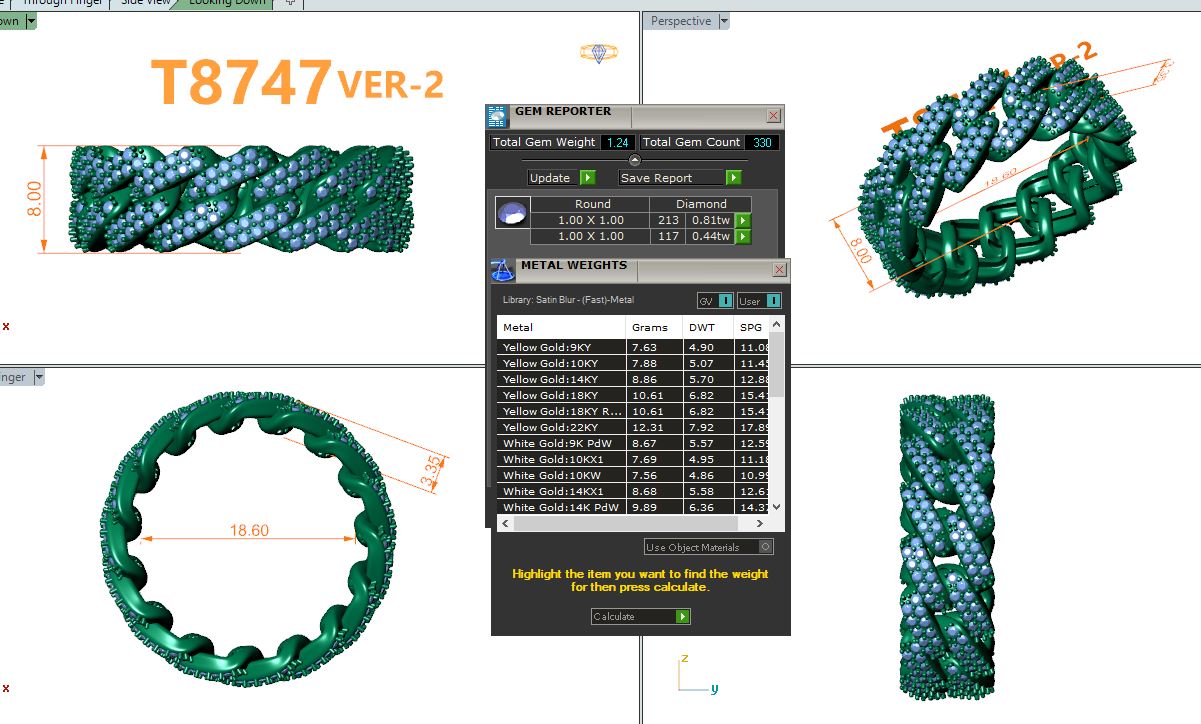1201x724 pixels.
Task: Click the Metal Weights scale icon
Action: 503,270
